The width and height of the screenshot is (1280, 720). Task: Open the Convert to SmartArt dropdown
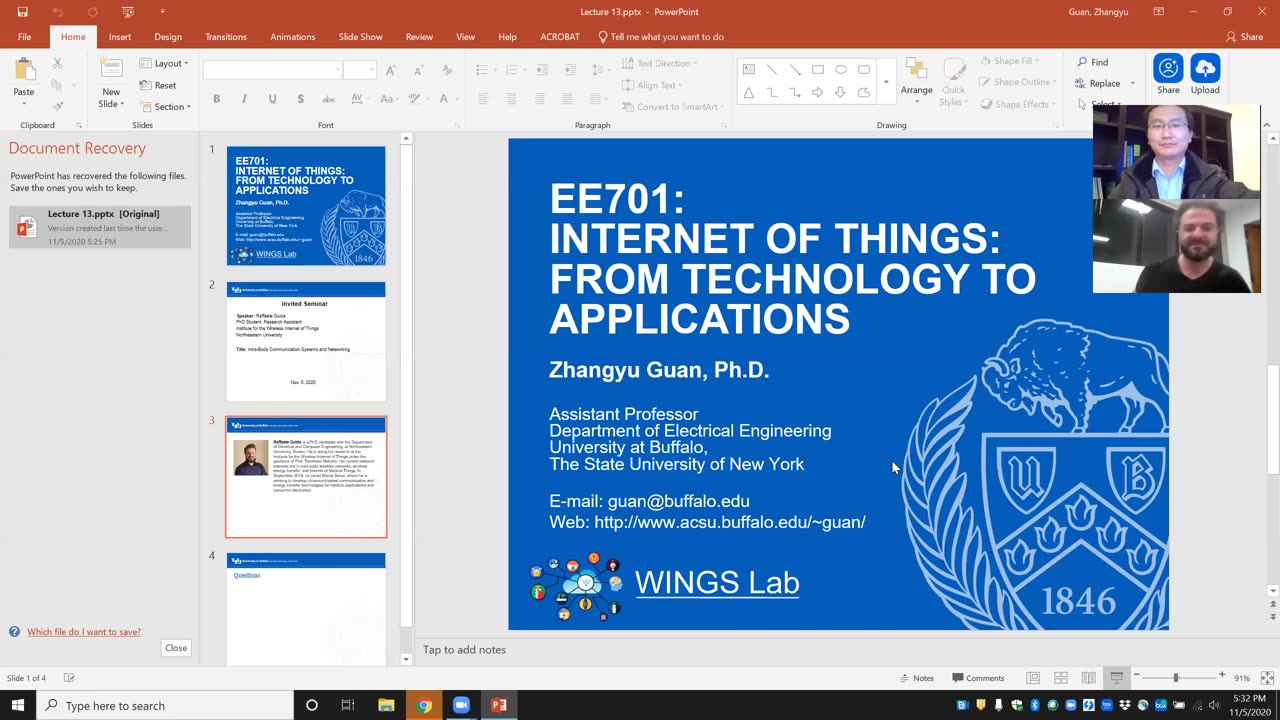[x=673, y=107]
